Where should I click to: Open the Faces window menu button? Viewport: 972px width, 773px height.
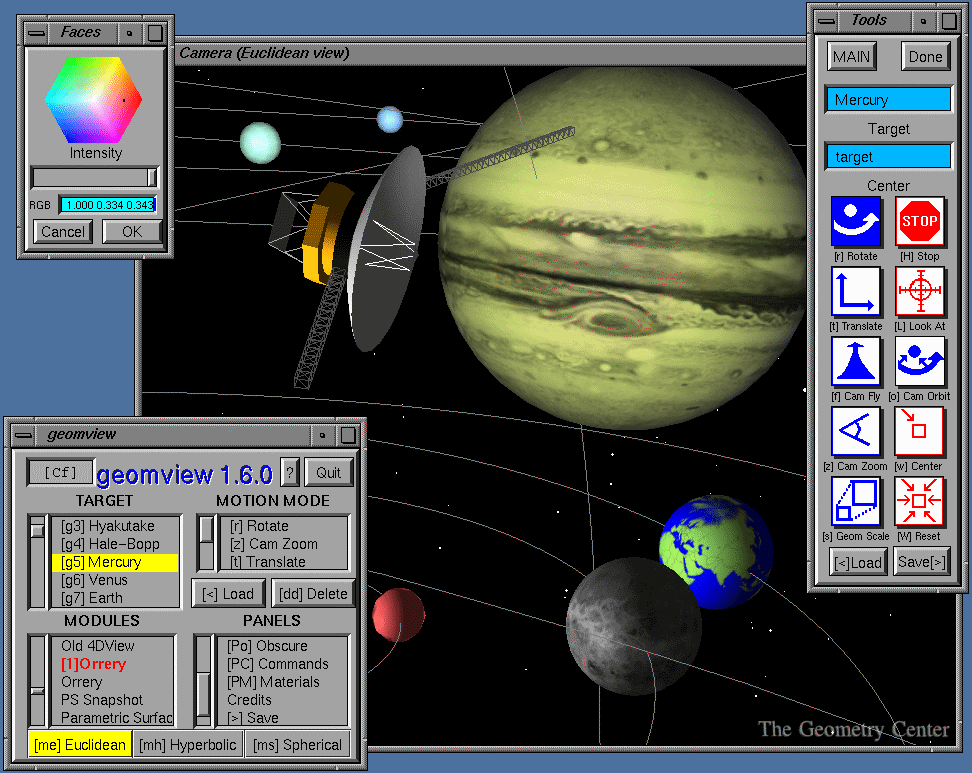[37, 32]
